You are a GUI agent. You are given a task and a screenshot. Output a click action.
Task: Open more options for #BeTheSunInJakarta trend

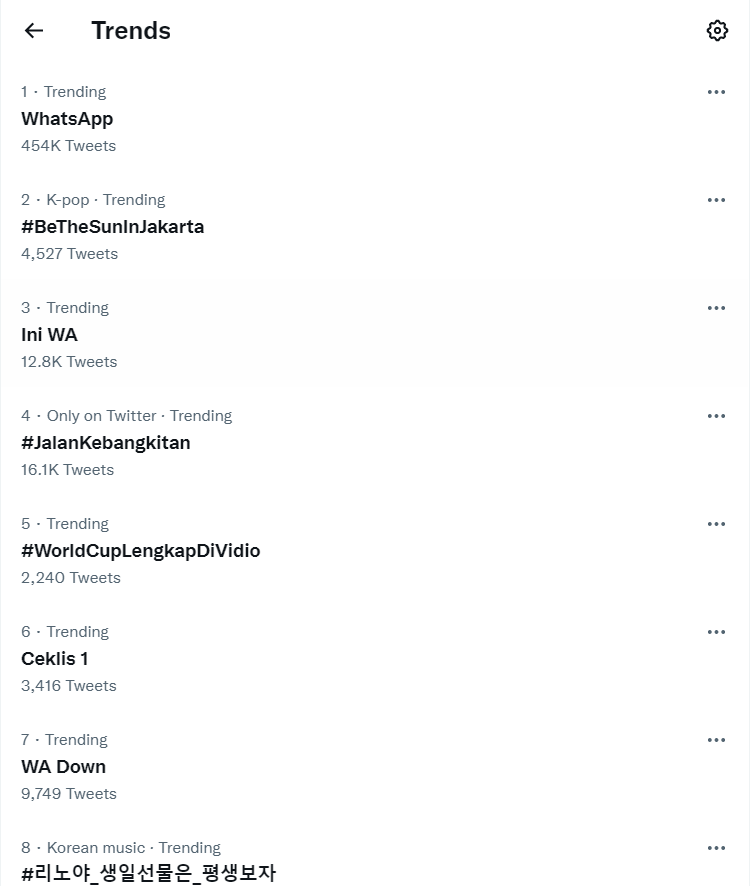pyautogui.click(x=716, y=200)
